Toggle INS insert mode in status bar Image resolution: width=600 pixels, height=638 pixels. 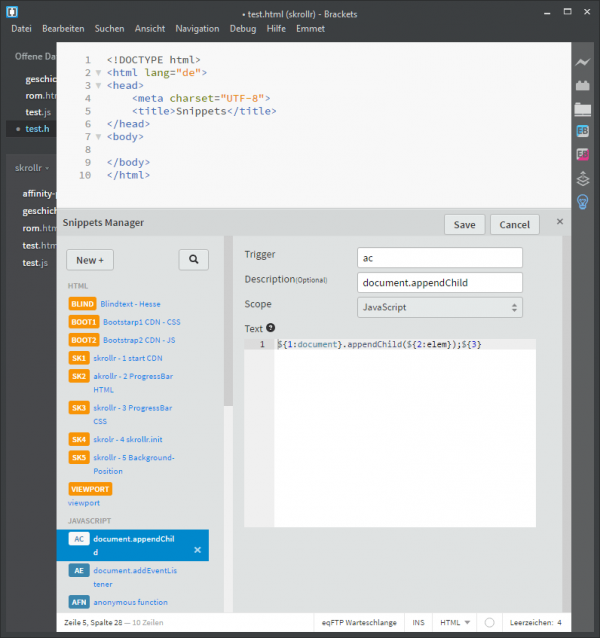click(x=418, y=623)
